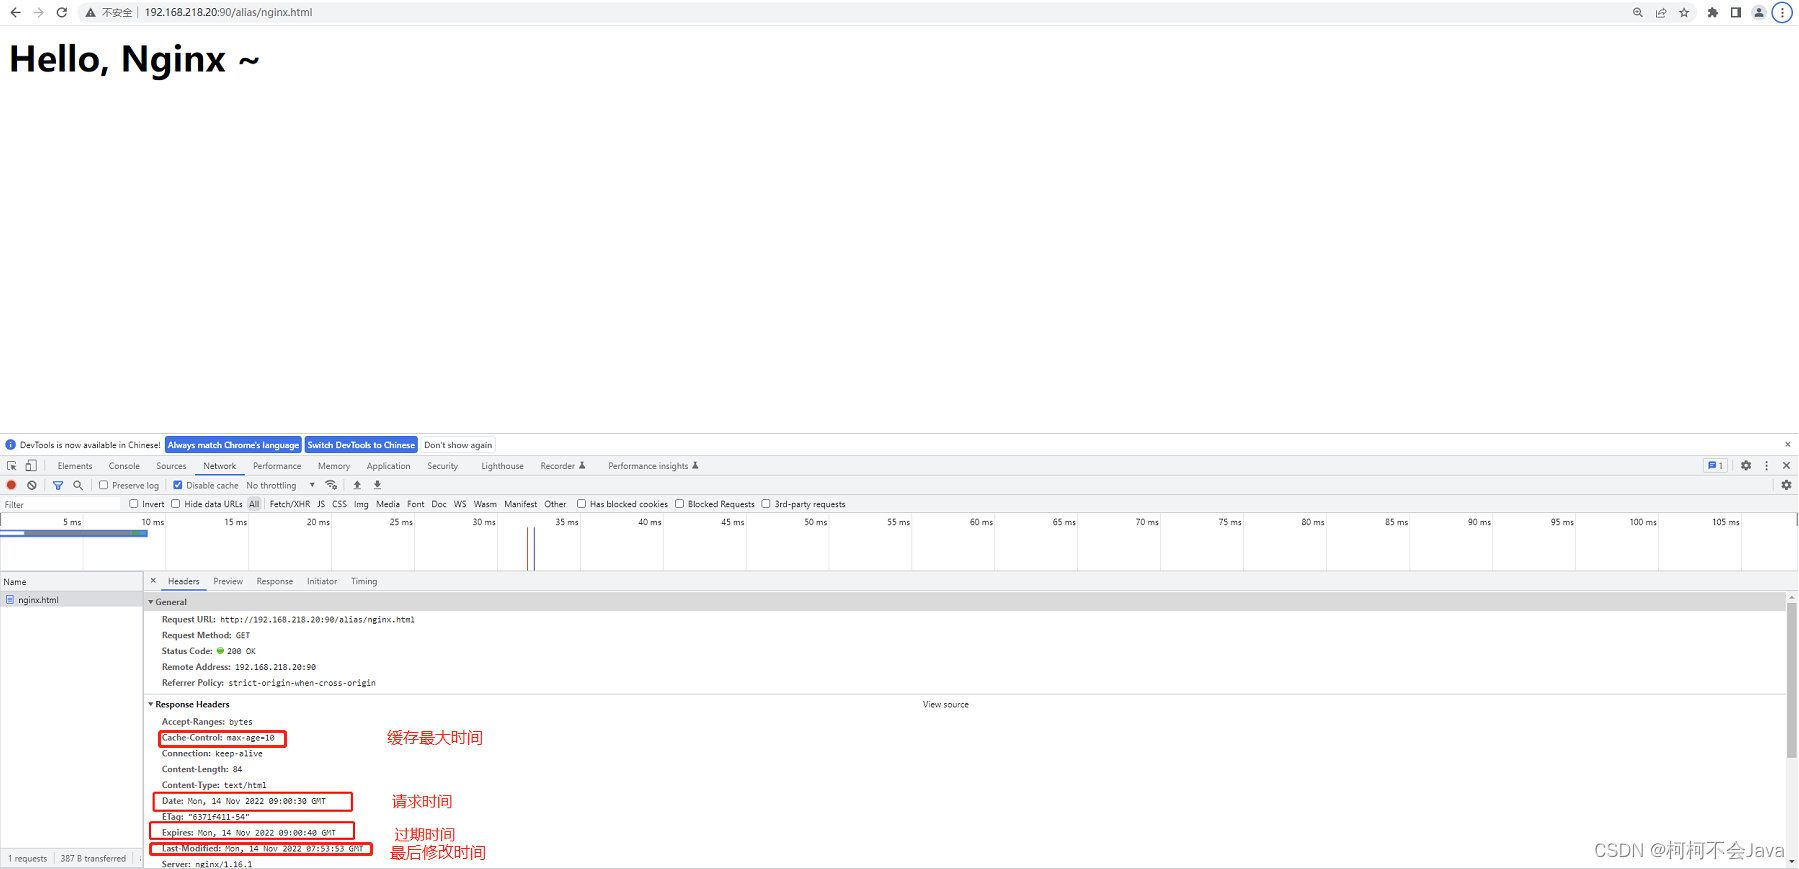
Task: Open the No throttling dropdown
Action: [x=281, y=485]
